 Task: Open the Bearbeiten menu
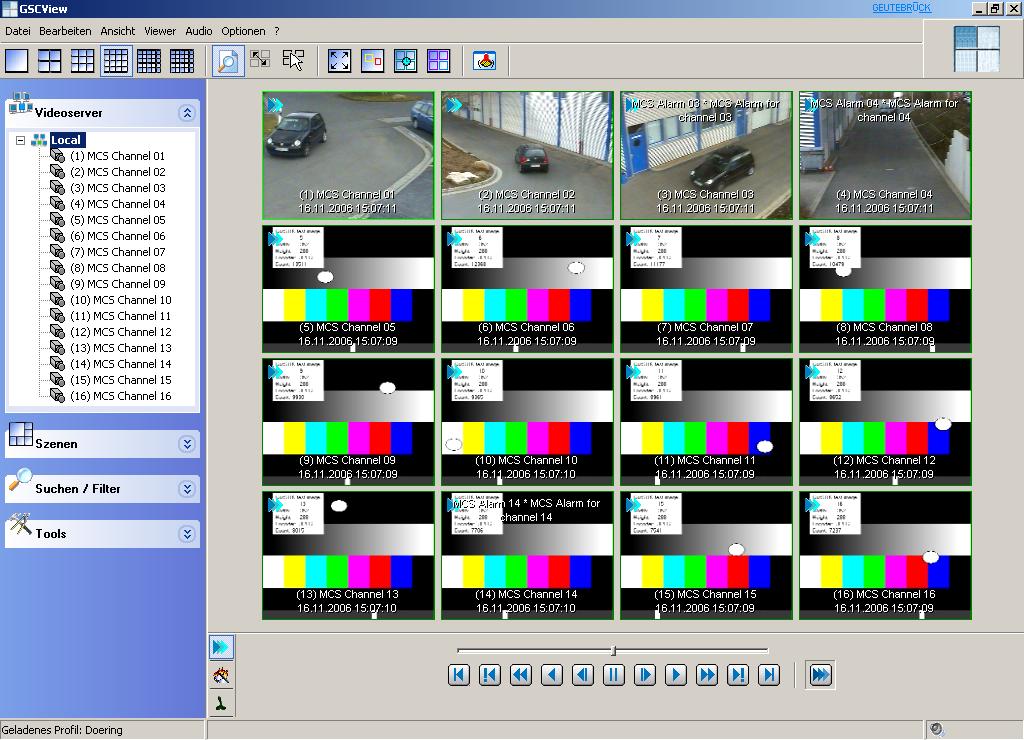click(x=65, y=31)
